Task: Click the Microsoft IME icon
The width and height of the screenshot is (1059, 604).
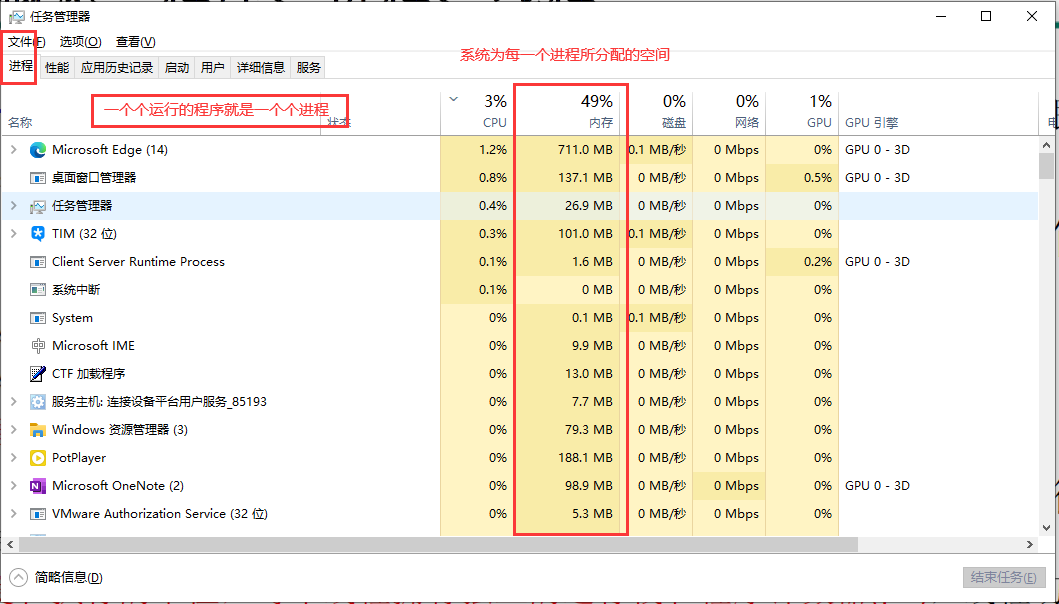Action: tap(38, 346)
